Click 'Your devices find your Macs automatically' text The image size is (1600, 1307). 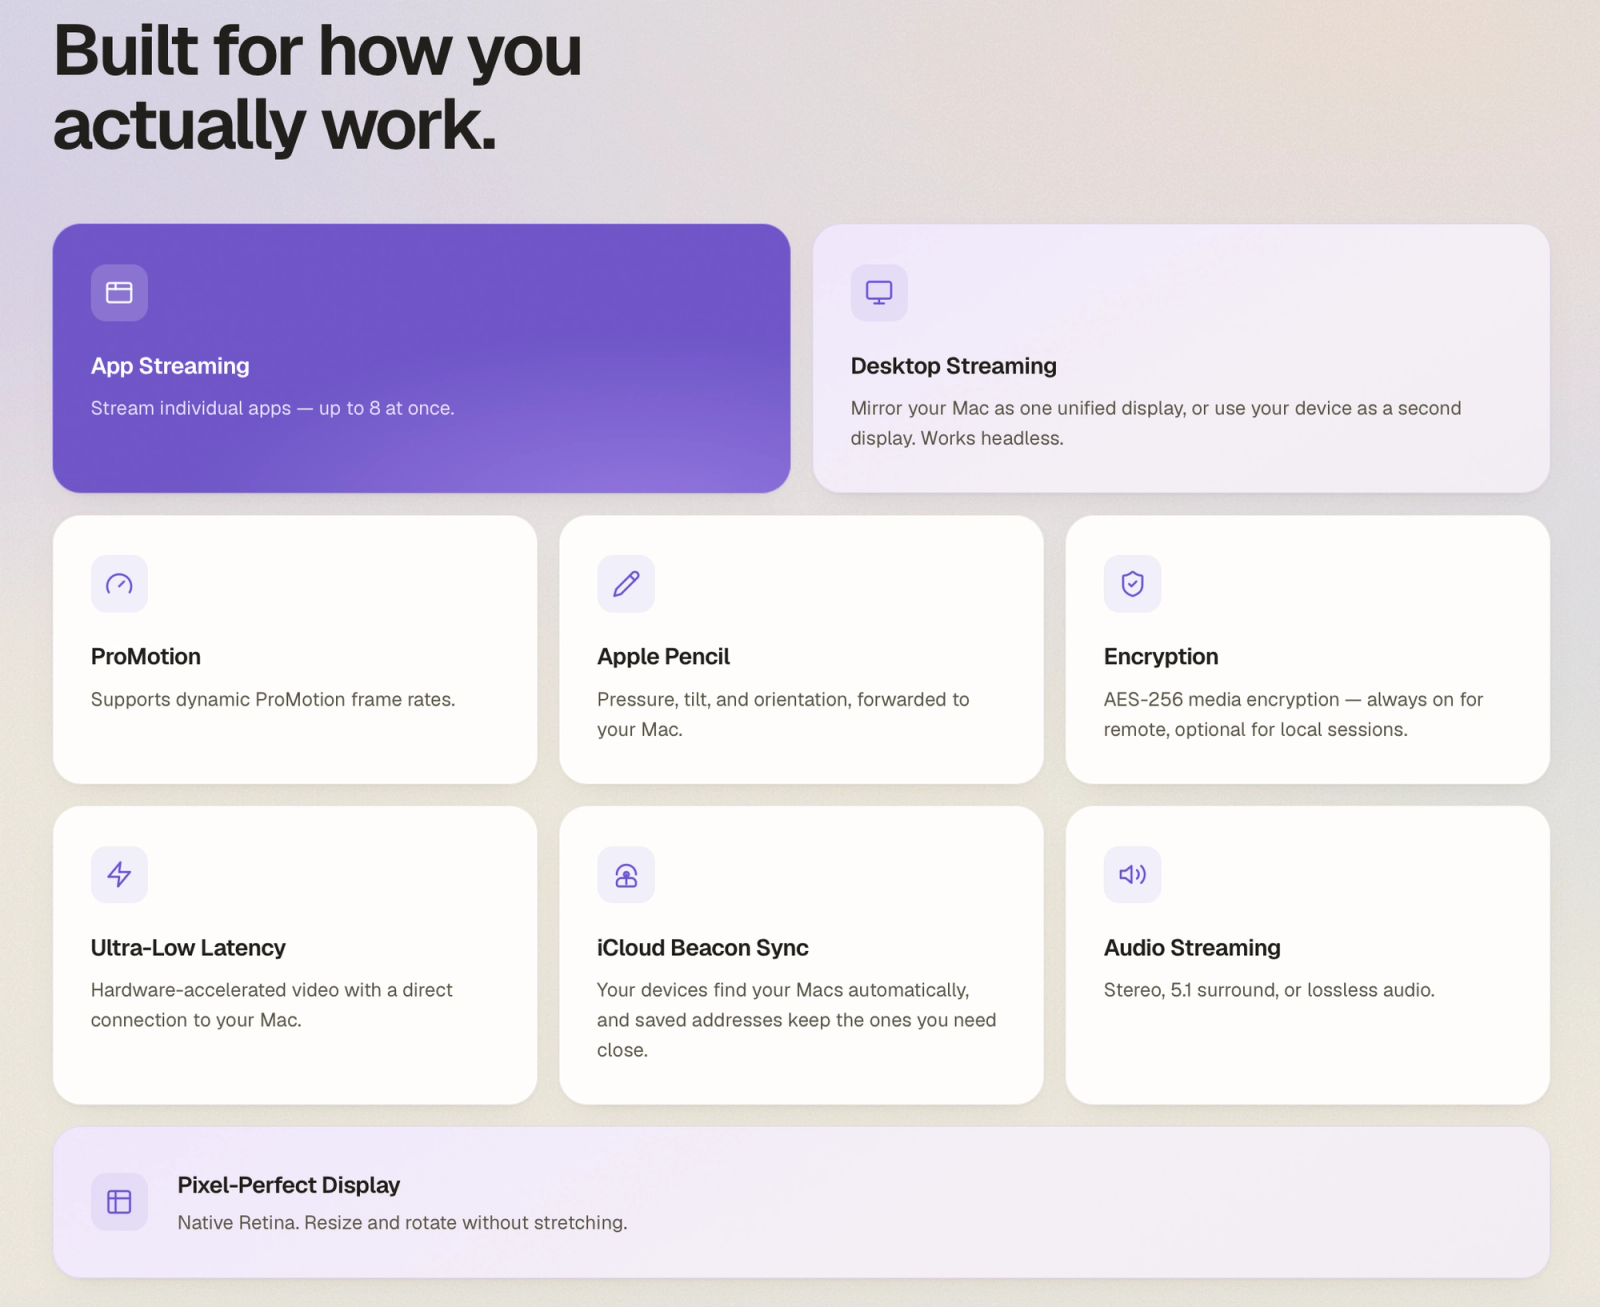(797, 1020)
